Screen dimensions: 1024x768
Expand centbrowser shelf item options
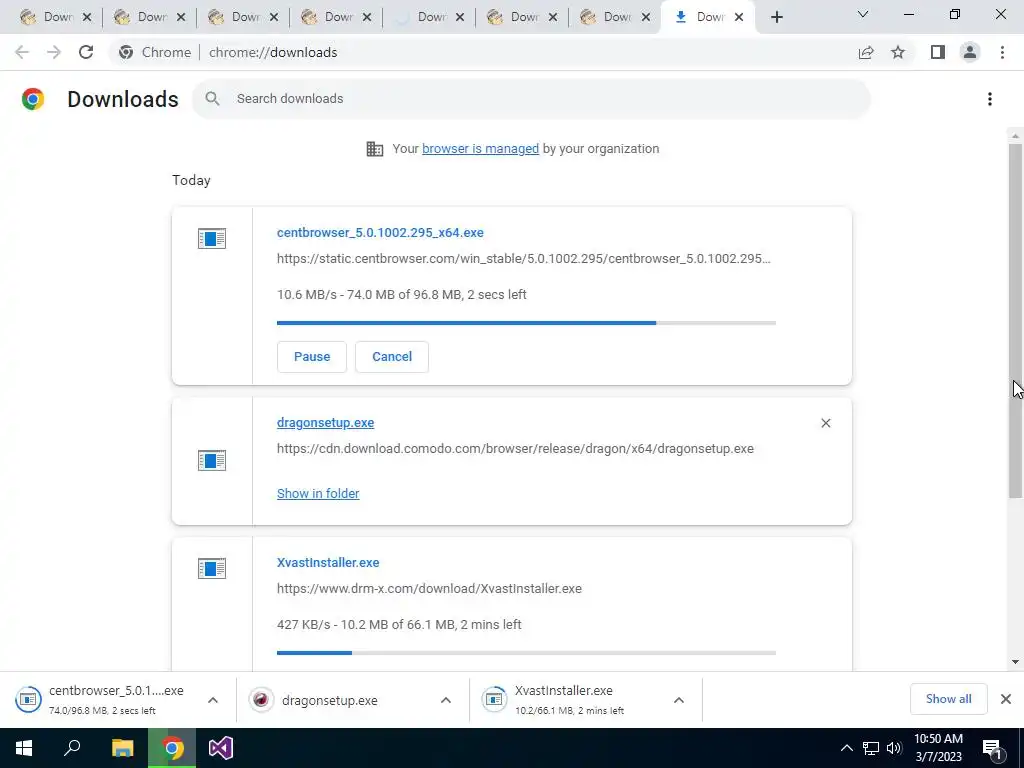pos(213,700)
